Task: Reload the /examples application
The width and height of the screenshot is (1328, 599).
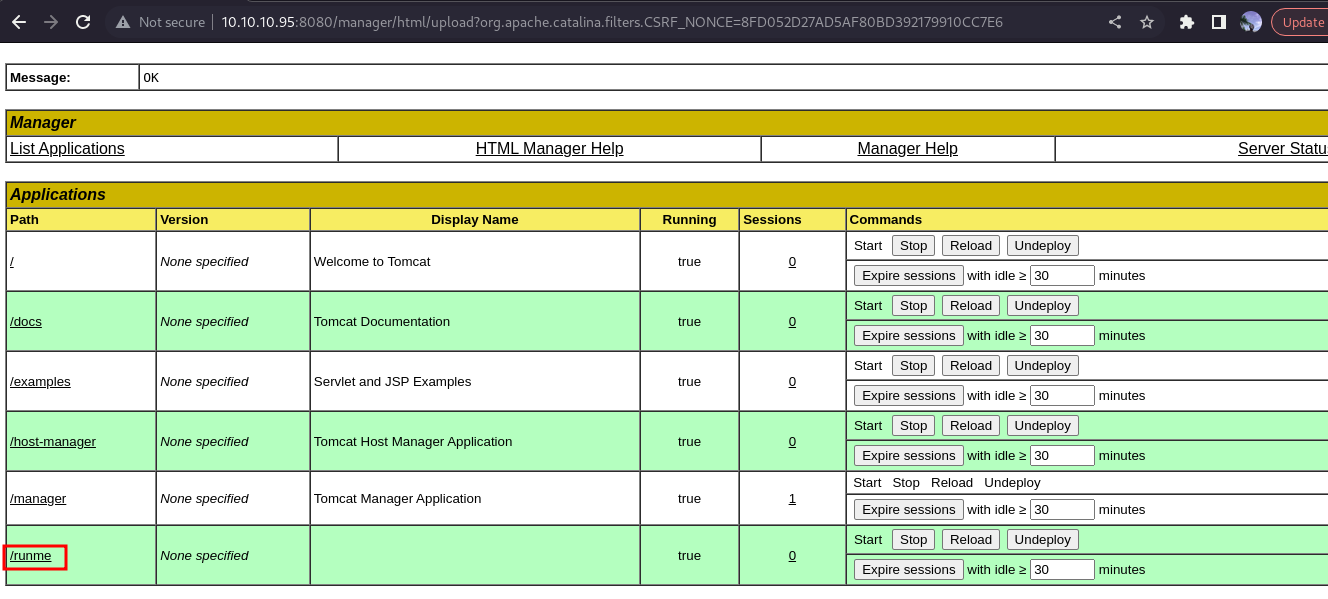Action: coord(971,366)
